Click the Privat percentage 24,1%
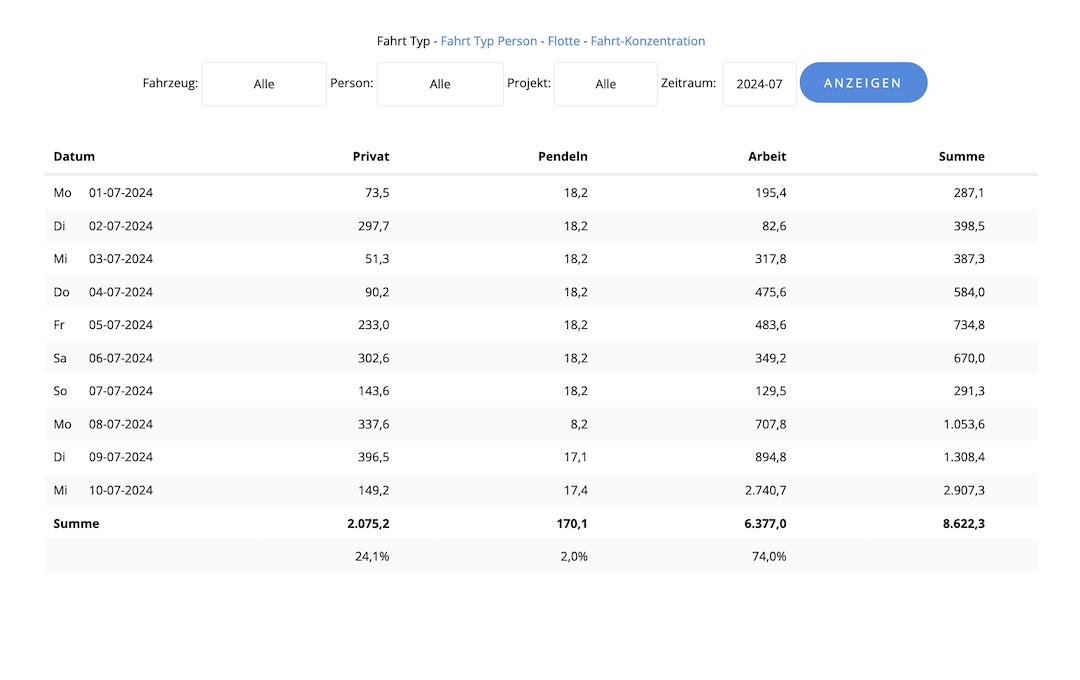 pyautogui.click(x=372, y=556)
